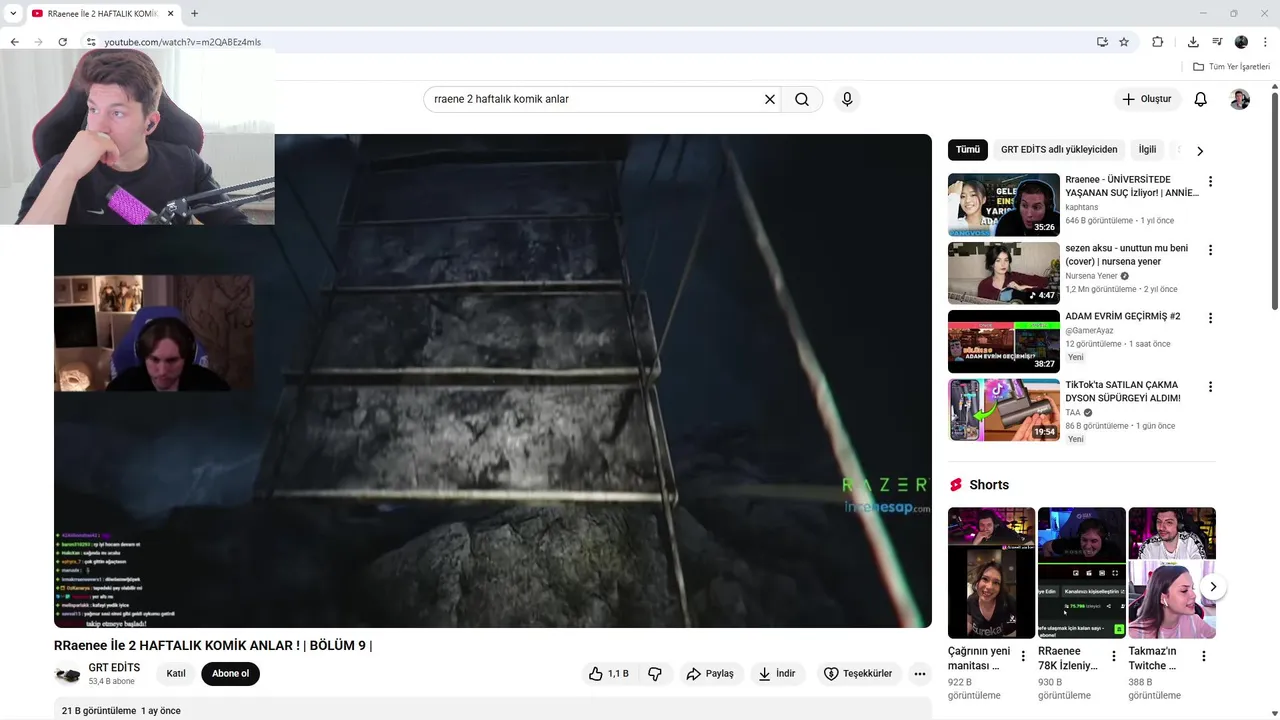The image size is (1280, 720).
Task: Open Takmaz'ın Twitche short thumbnail
Action: (1172, 573)
